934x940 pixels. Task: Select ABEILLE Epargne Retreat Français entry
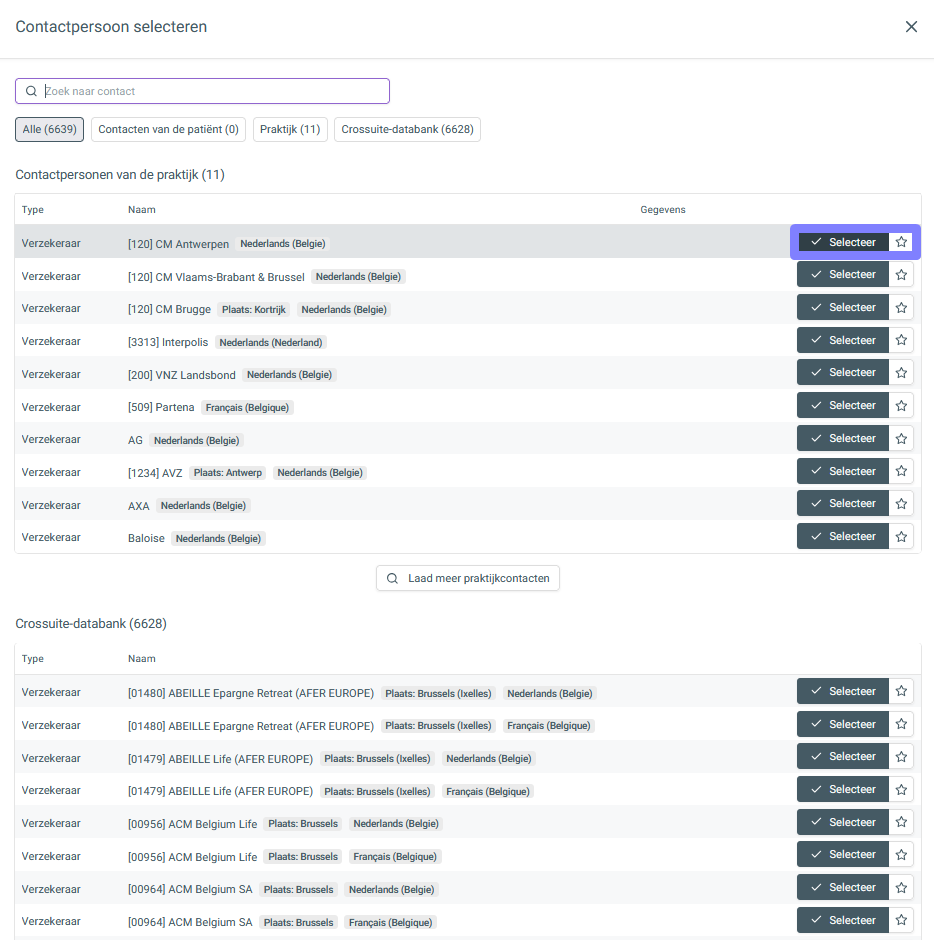click(843, 724)
